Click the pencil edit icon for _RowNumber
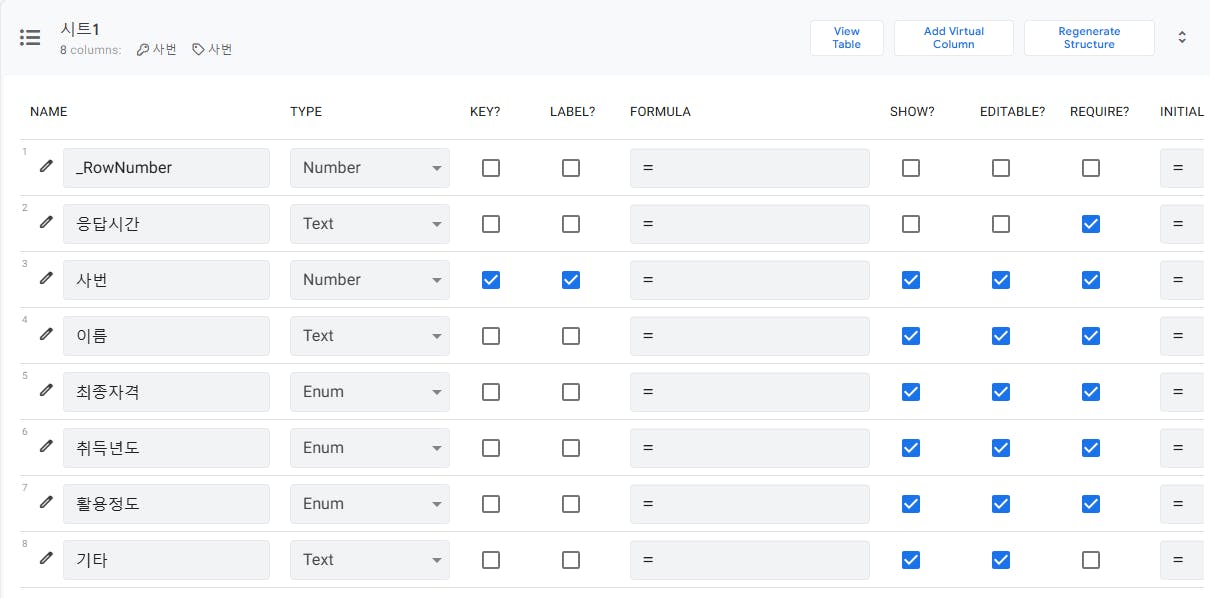The width and height of the screenshot is (1210, 598). point(46,166)
